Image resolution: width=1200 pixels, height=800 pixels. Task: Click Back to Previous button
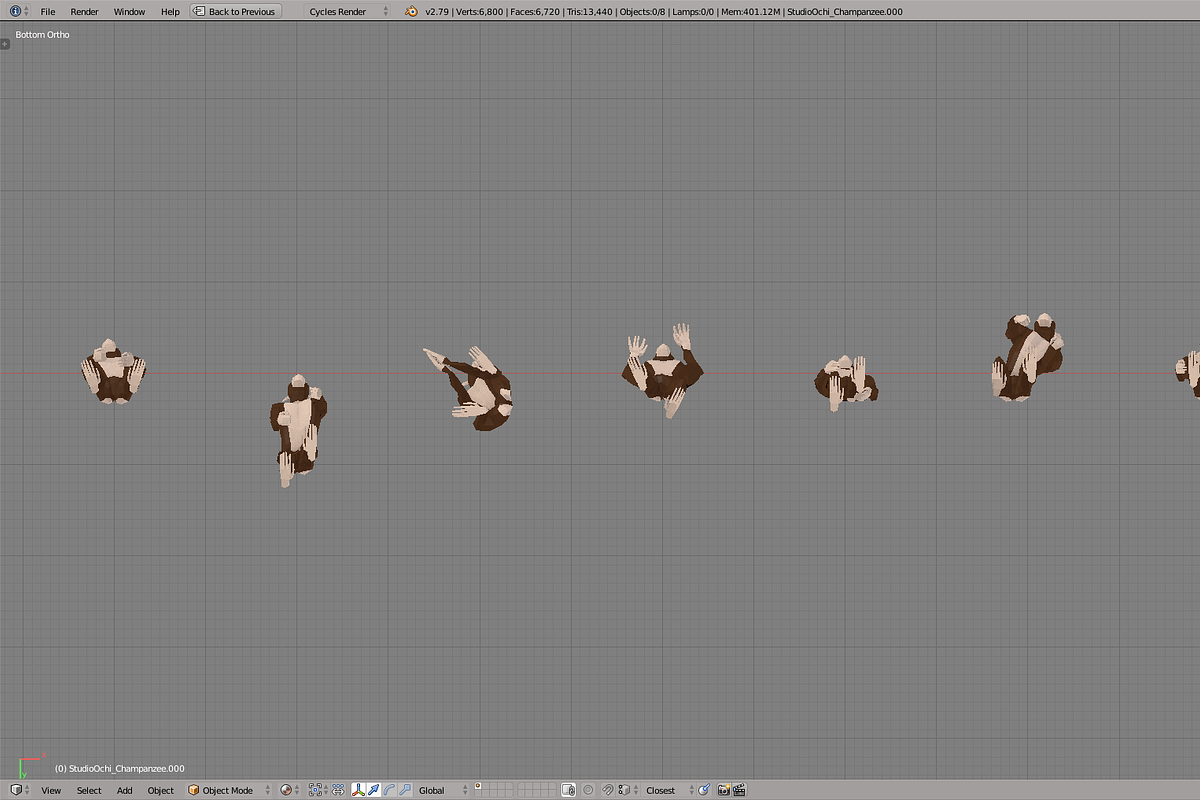(x=236, y=11)
